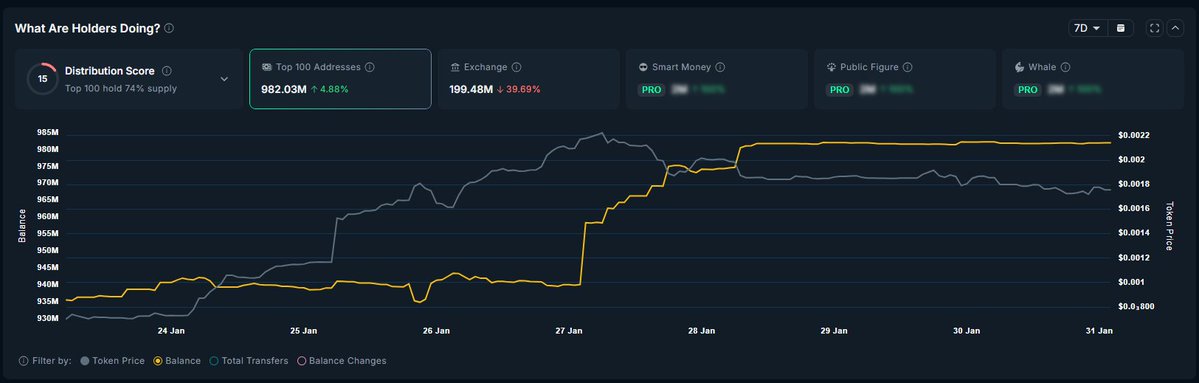The image size is (1199, 383).
Task: Click the '985M' balance axis label
Action: [47, 132]
